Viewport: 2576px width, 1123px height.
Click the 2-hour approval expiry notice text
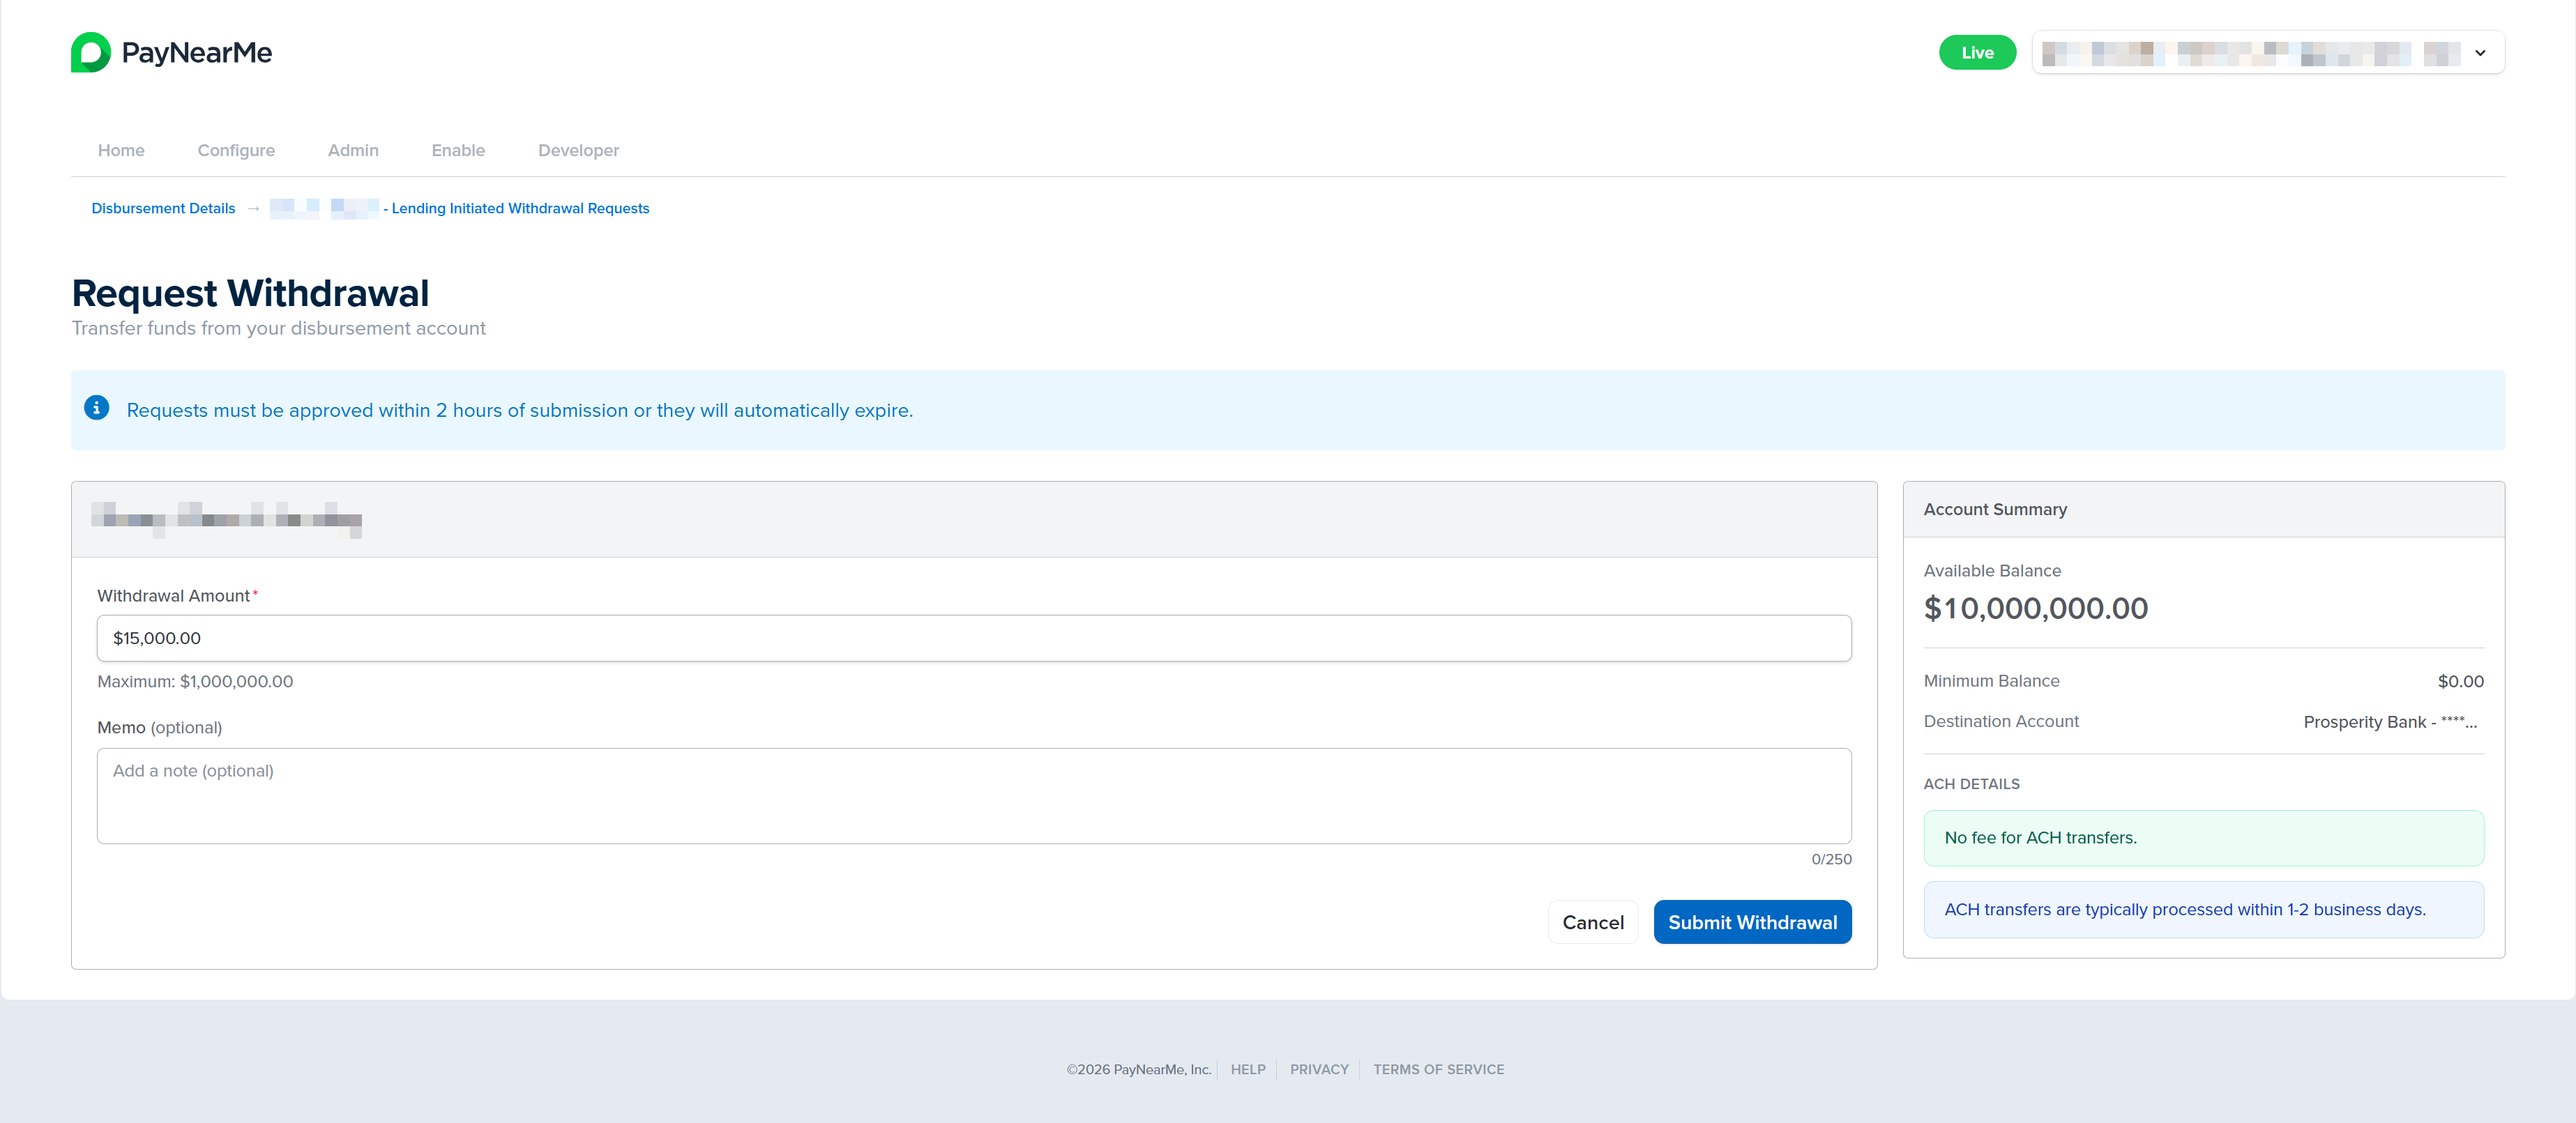(x=519, y=410)
